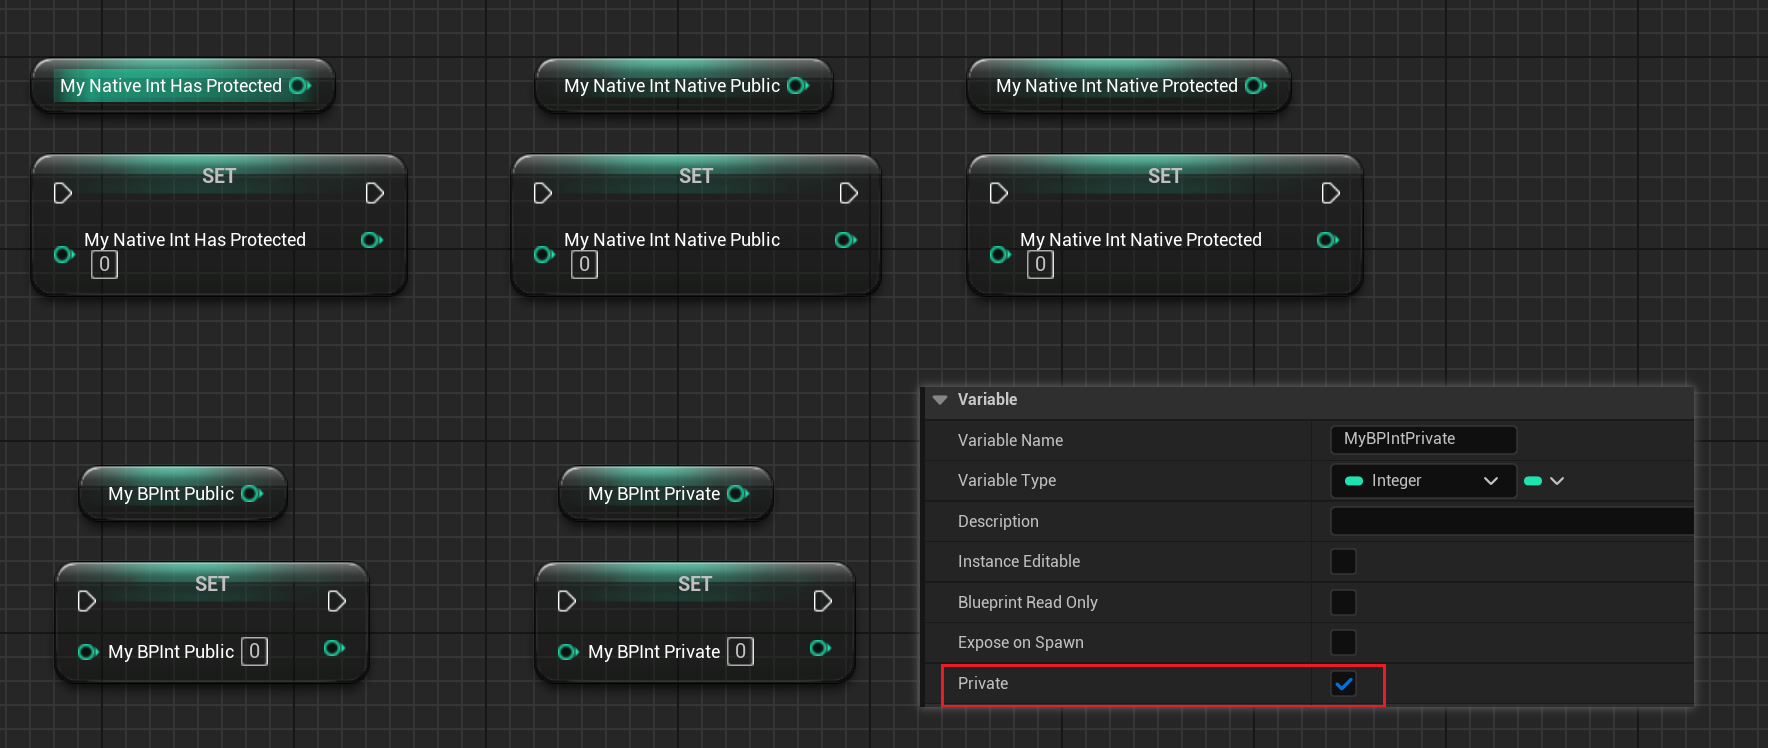Select the My Native Int Native Protected SET header
1768x748 pixels.
click(x=1164, y=176)
